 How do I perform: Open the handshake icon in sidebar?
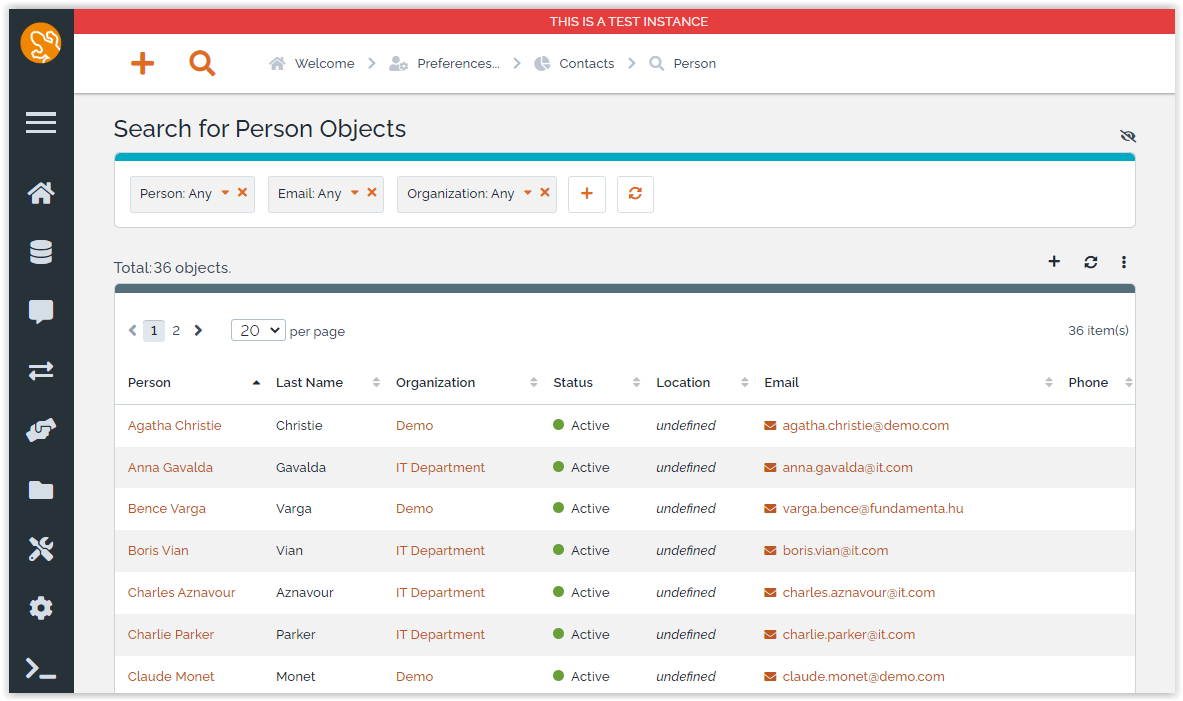pos(41,431)
